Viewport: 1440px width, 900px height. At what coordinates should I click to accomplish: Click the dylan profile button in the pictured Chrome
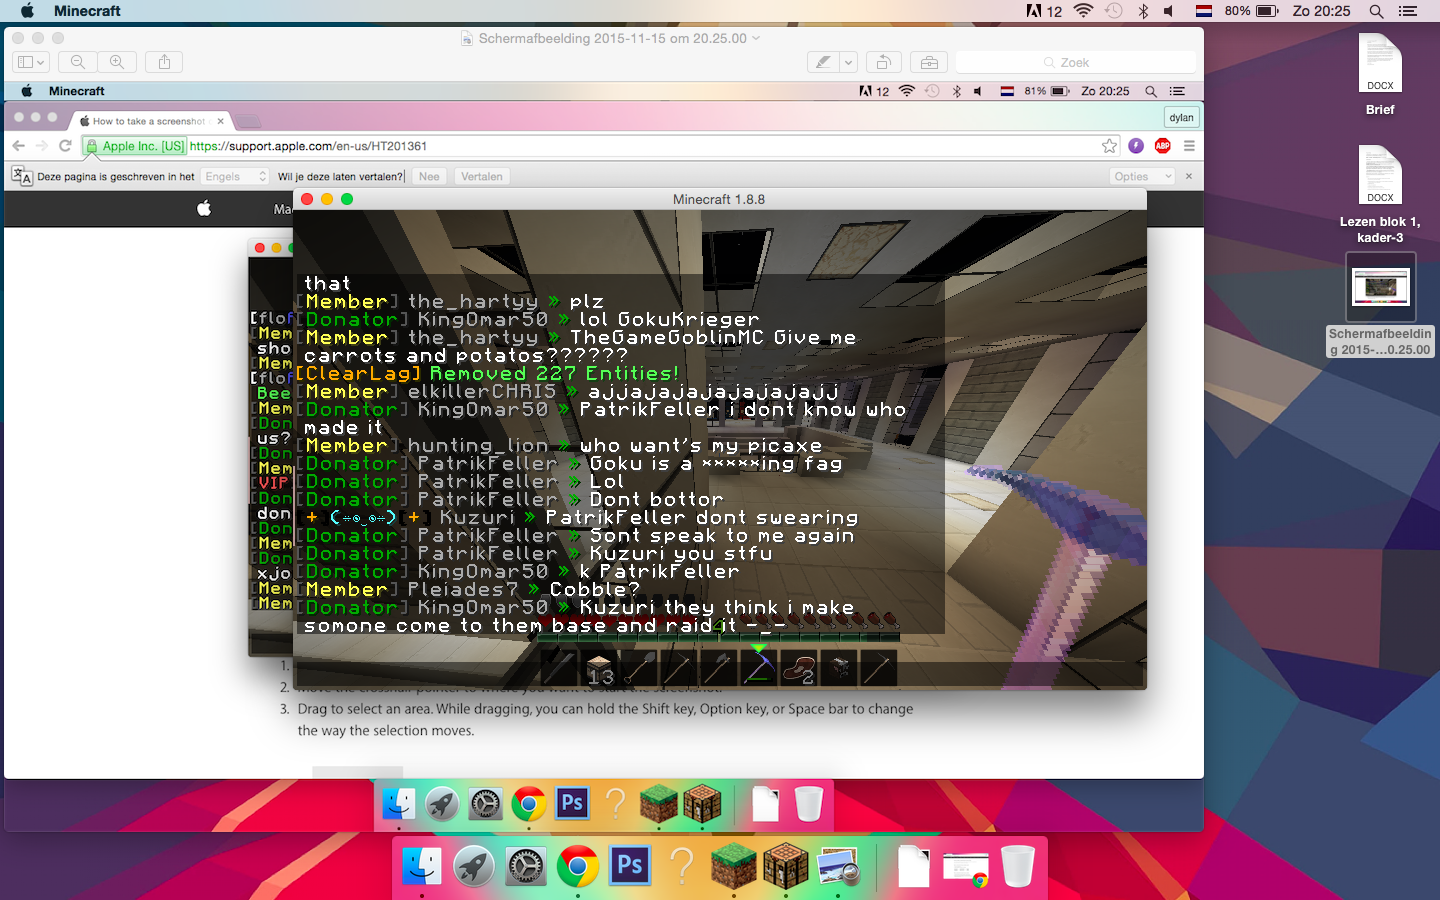pyautogui.click(x=1182, y=117)
